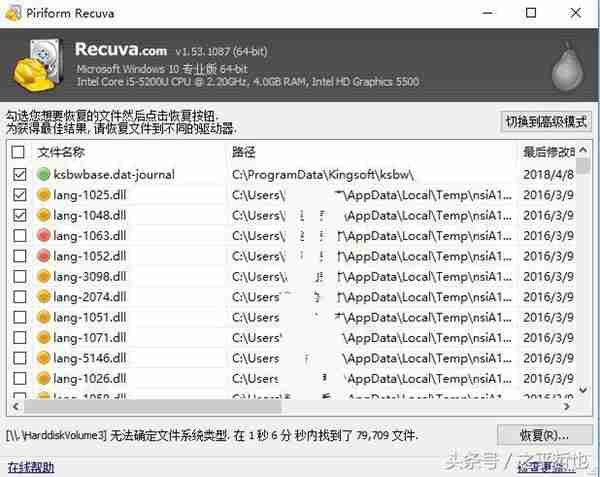
Task: Click the vertical scrollbar down arrow
Action: pyautogui.click(x=583, y=390)
